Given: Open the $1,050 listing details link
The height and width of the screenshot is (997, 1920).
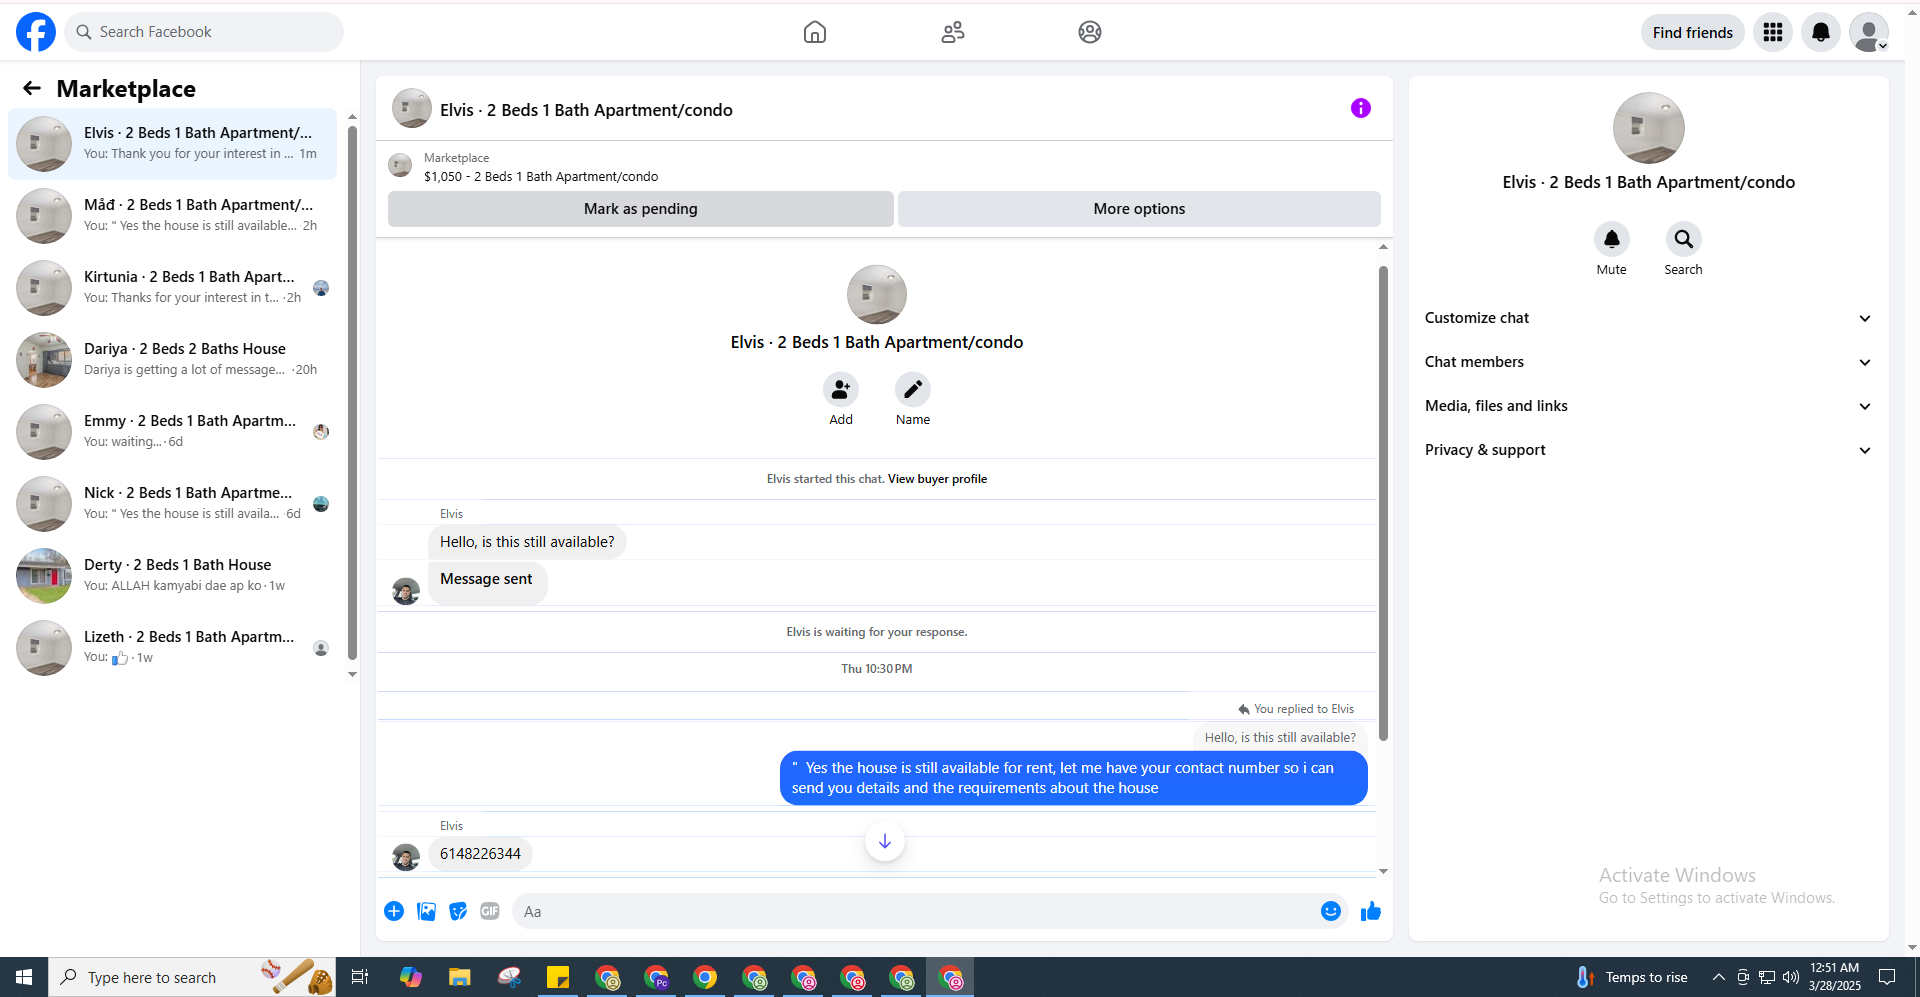Looking at the screenshot, I should coord(541,177).
